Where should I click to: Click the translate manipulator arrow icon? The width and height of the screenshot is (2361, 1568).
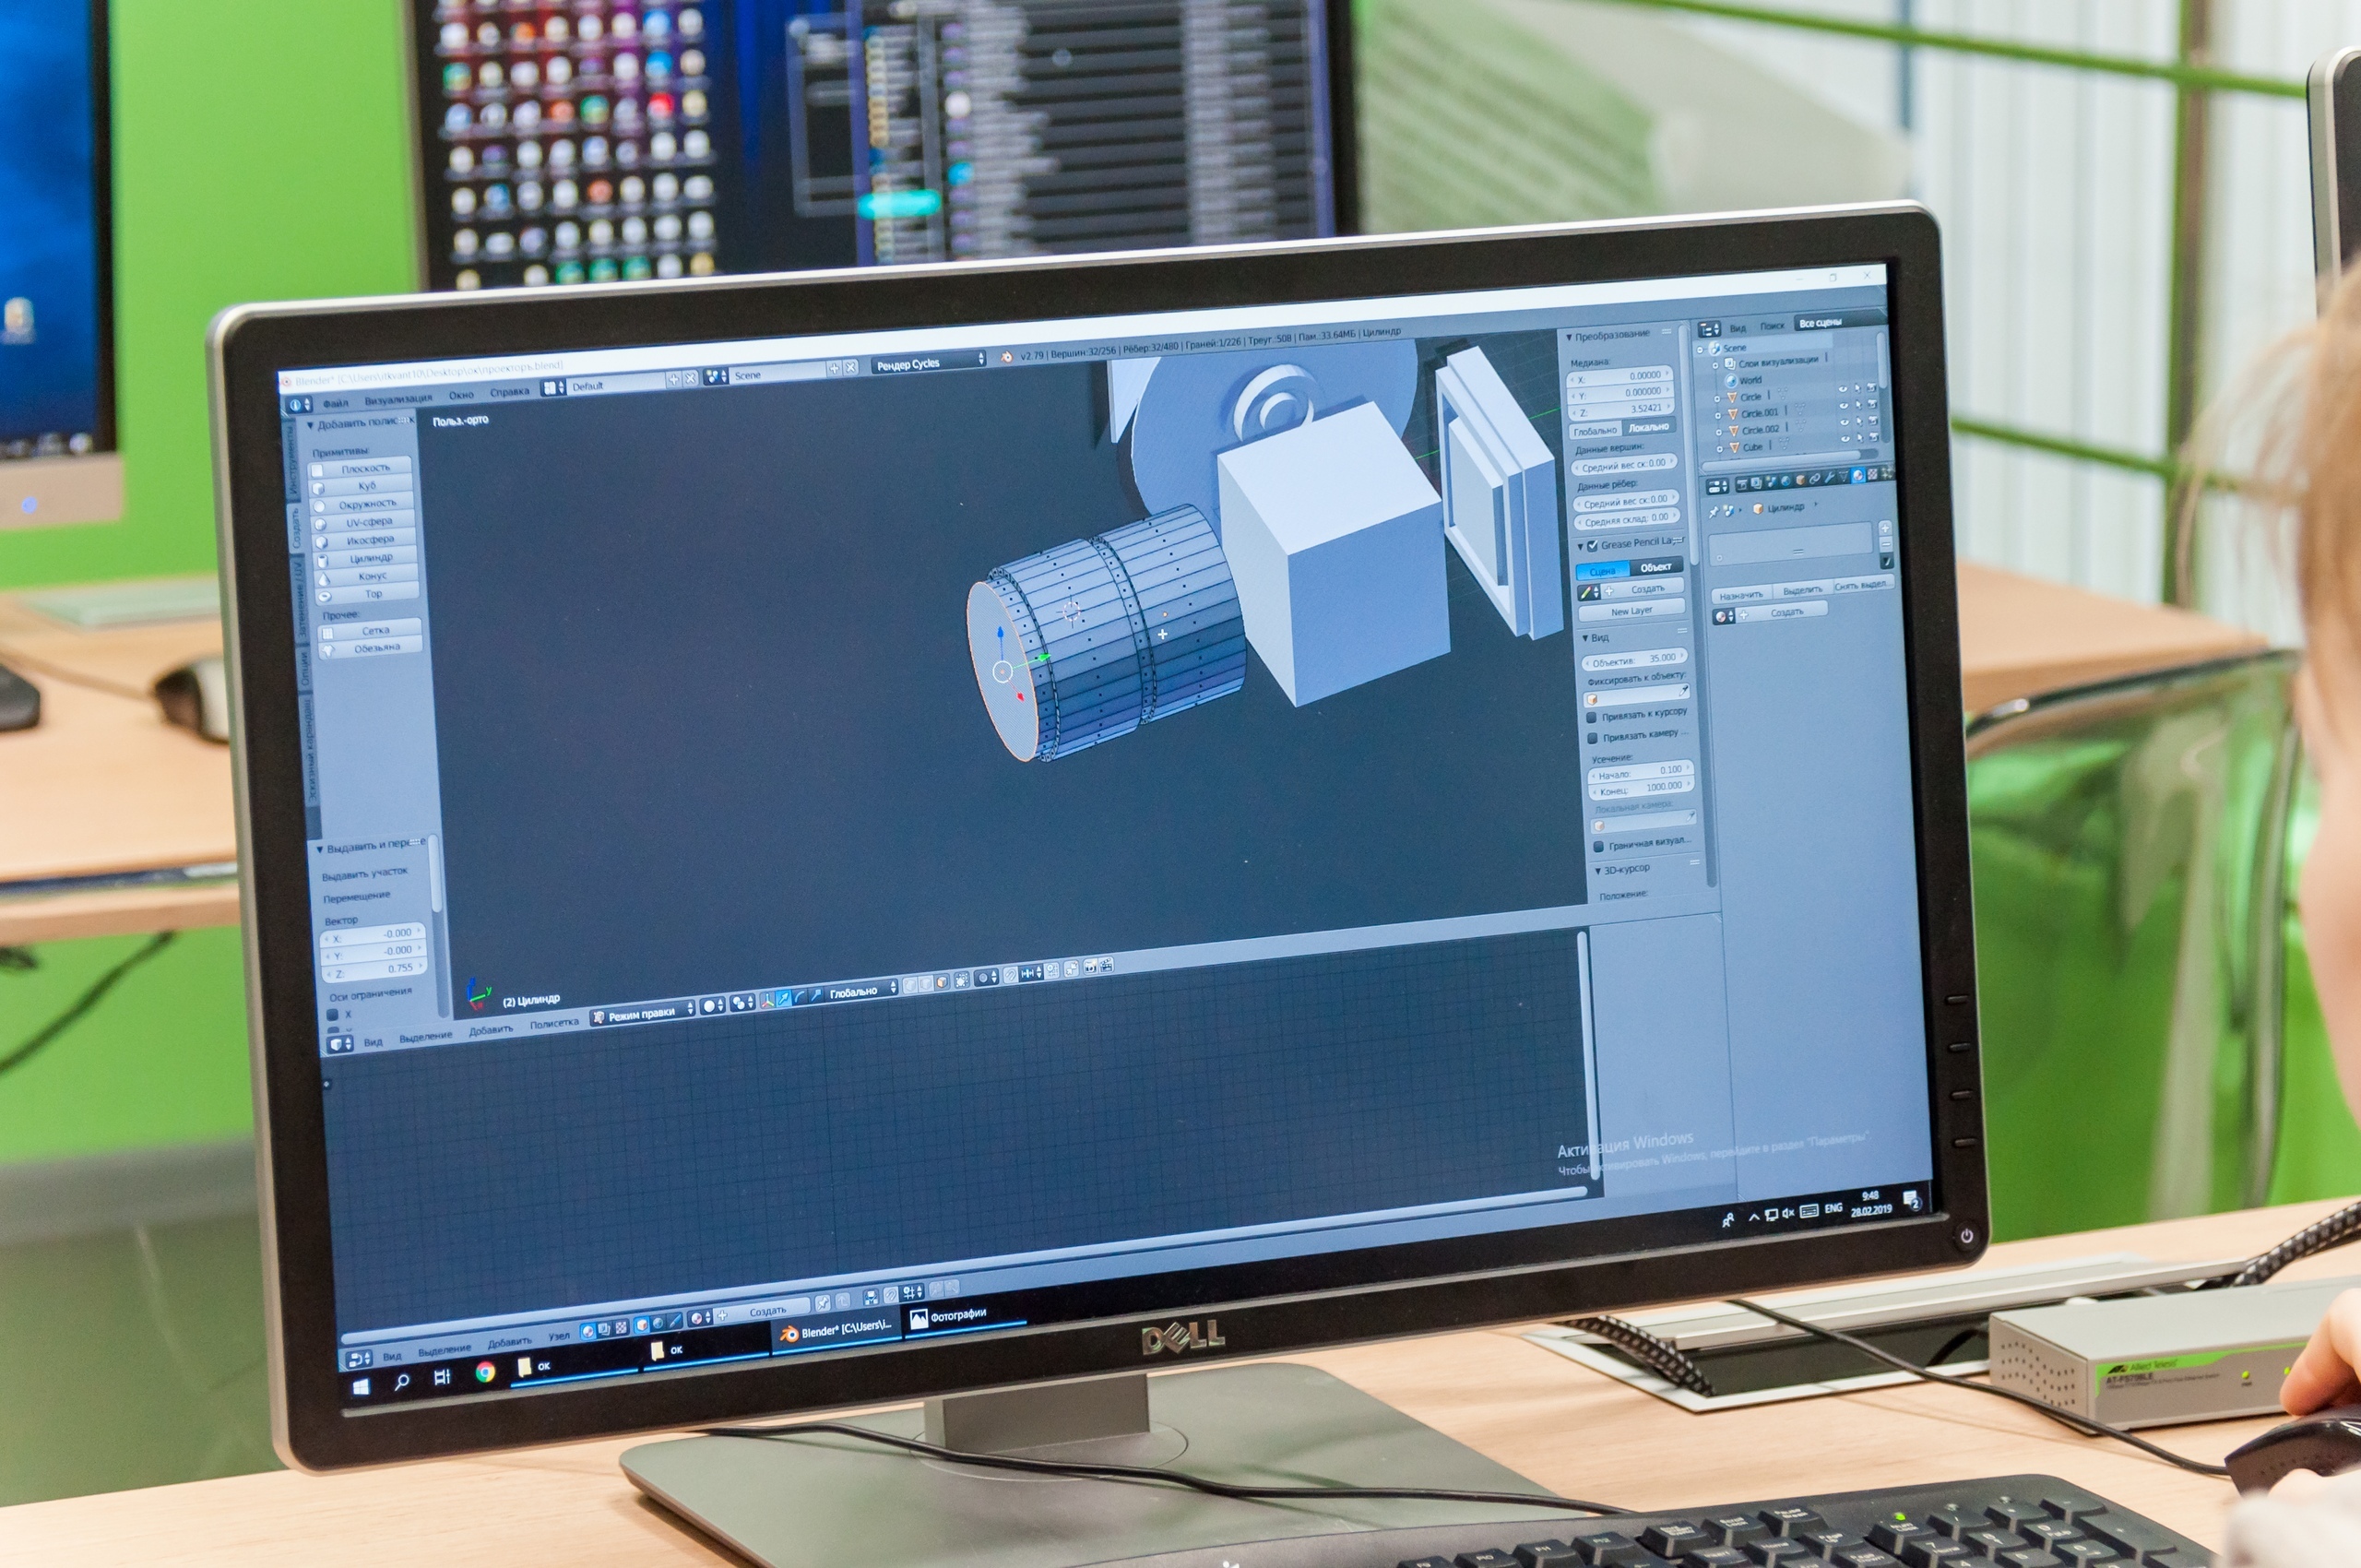(x=784, y=998)
